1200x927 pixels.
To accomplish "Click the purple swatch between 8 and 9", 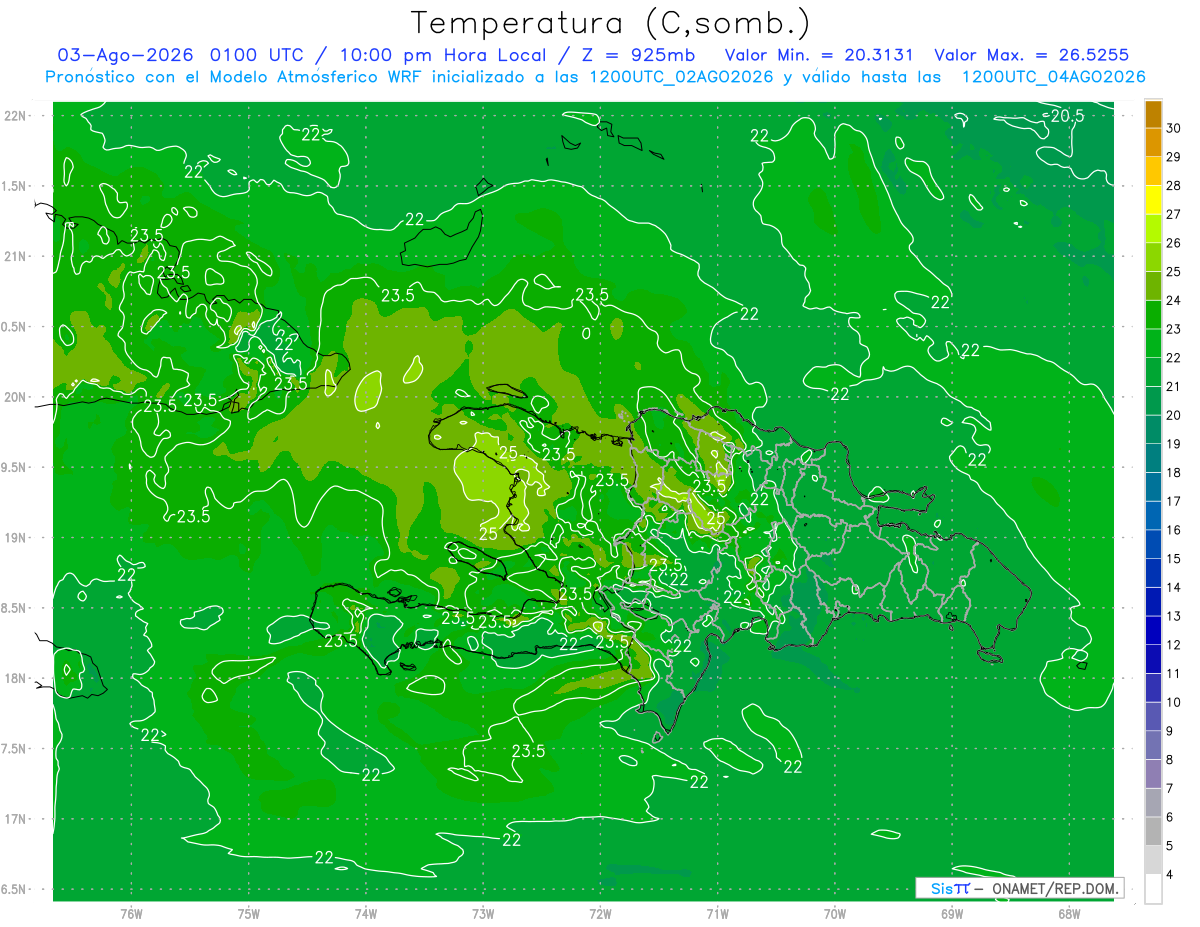I will pos(1153,745).
